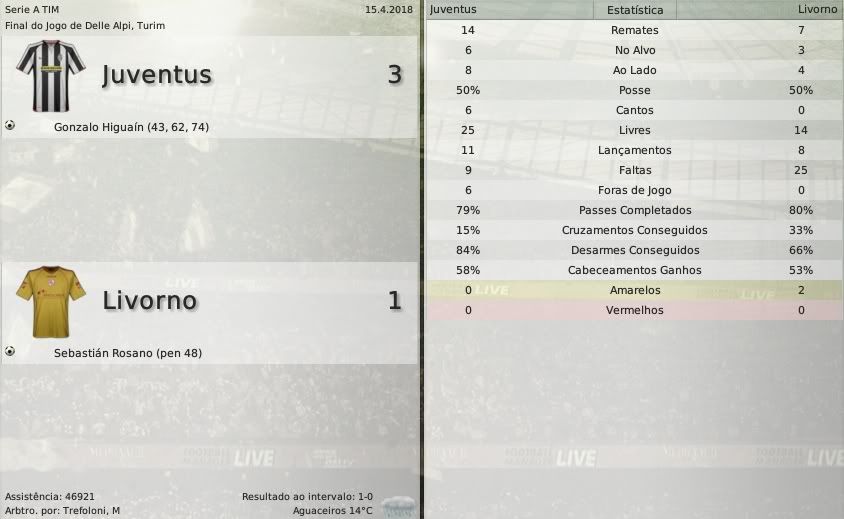Click the goal ball icon beside Rosano
Viewport: 844px width, 519px height.
point(10,351)
